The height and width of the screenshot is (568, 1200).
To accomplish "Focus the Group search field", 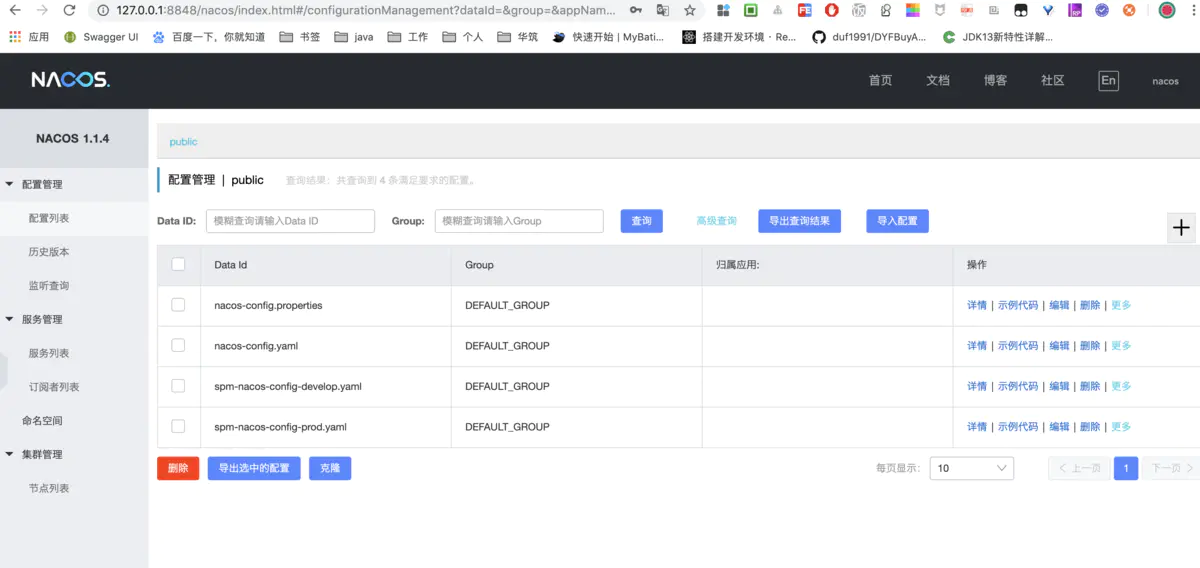I will (x=519, y=221).
